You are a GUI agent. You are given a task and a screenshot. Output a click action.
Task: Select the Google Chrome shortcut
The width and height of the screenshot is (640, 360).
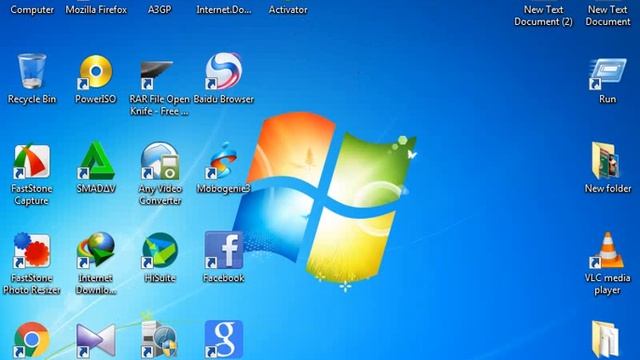click(31, 340)
